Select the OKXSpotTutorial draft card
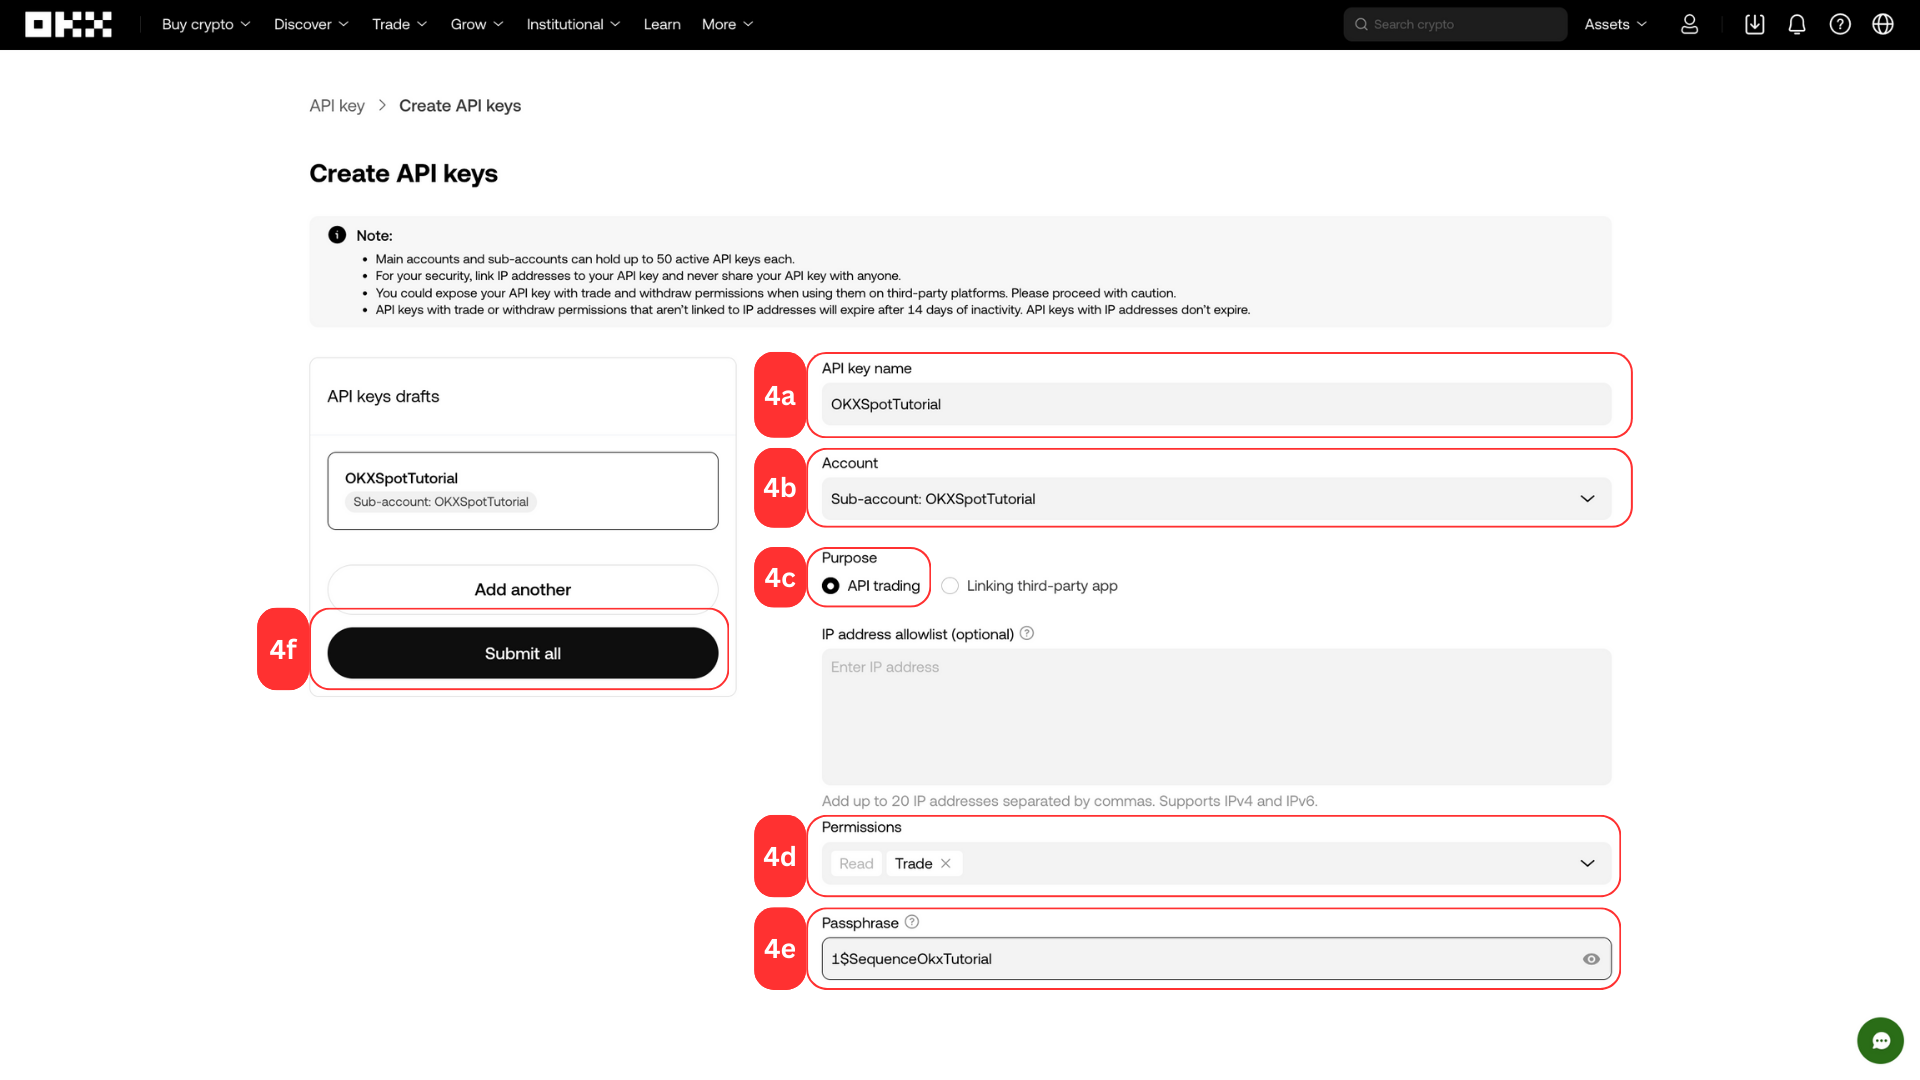The width and height of the screenshot is (1920, 1080). (x=523, y=491)
